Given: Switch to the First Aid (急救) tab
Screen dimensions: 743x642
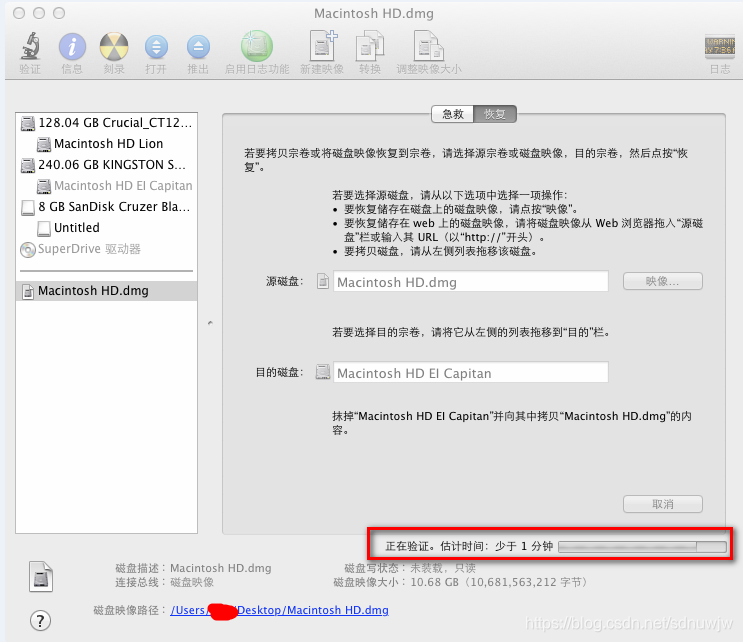Looking at the screenshot, I should [x=453, y=114].
